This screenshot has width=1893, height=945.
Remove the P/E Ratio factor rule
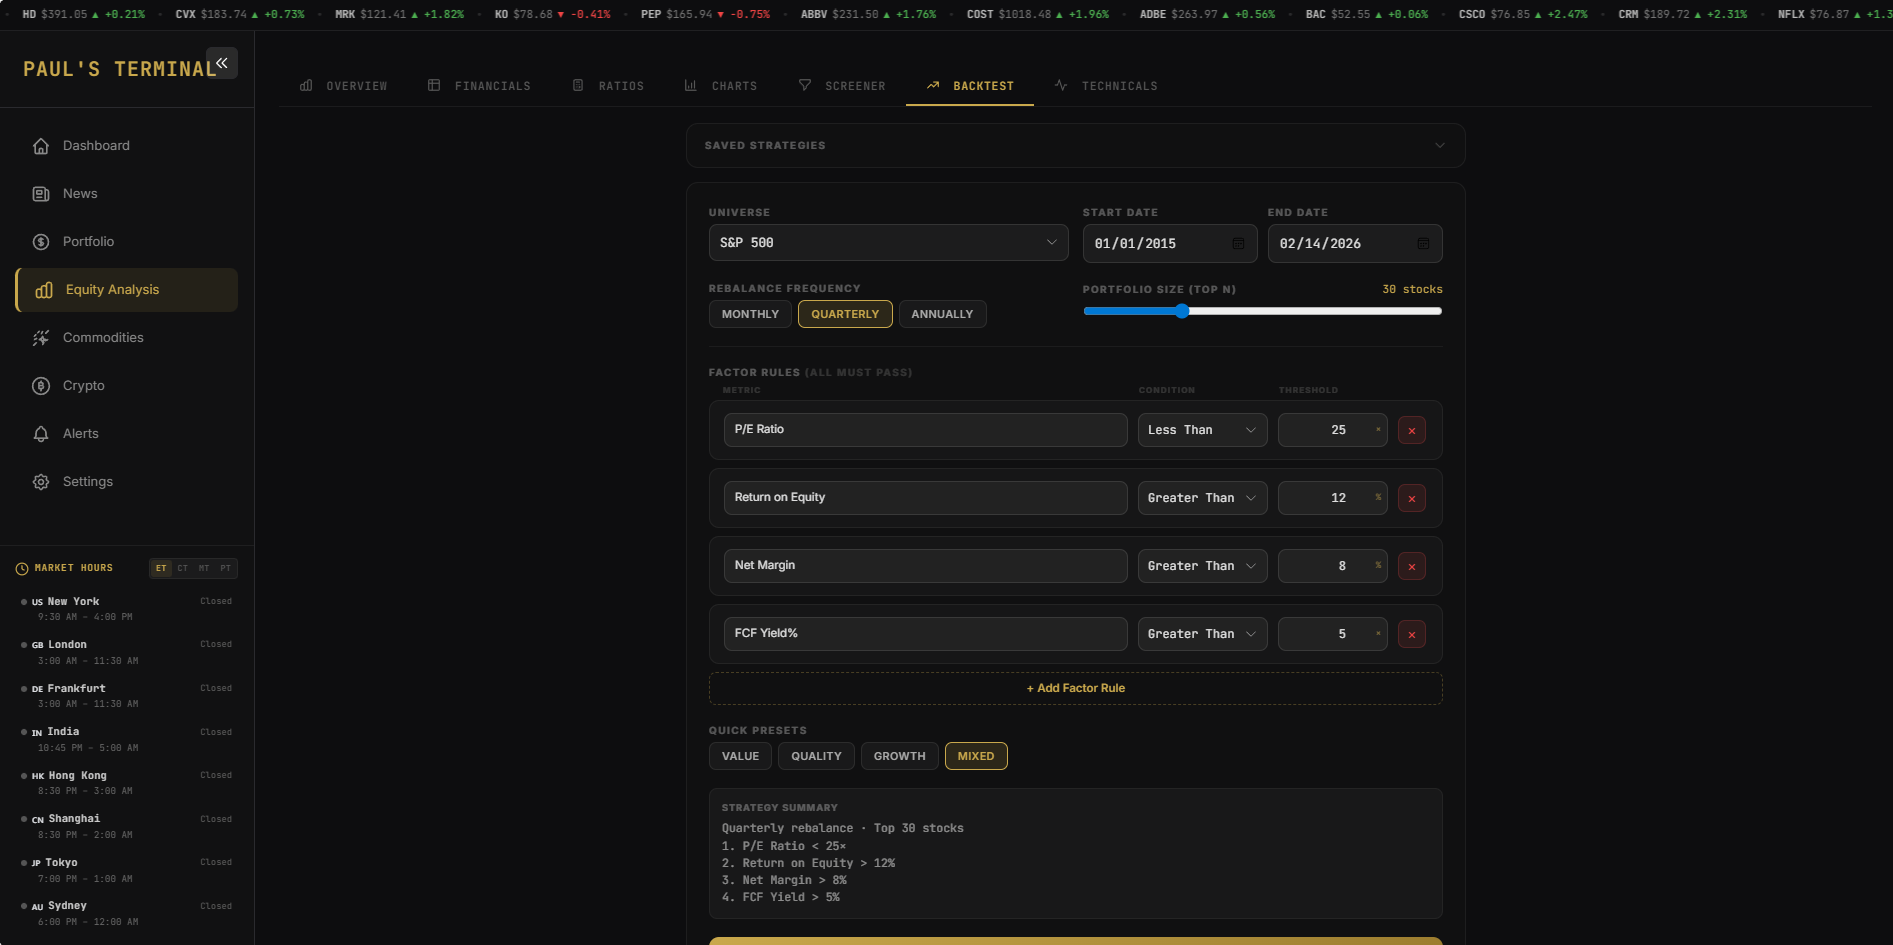click(1411, 429)
